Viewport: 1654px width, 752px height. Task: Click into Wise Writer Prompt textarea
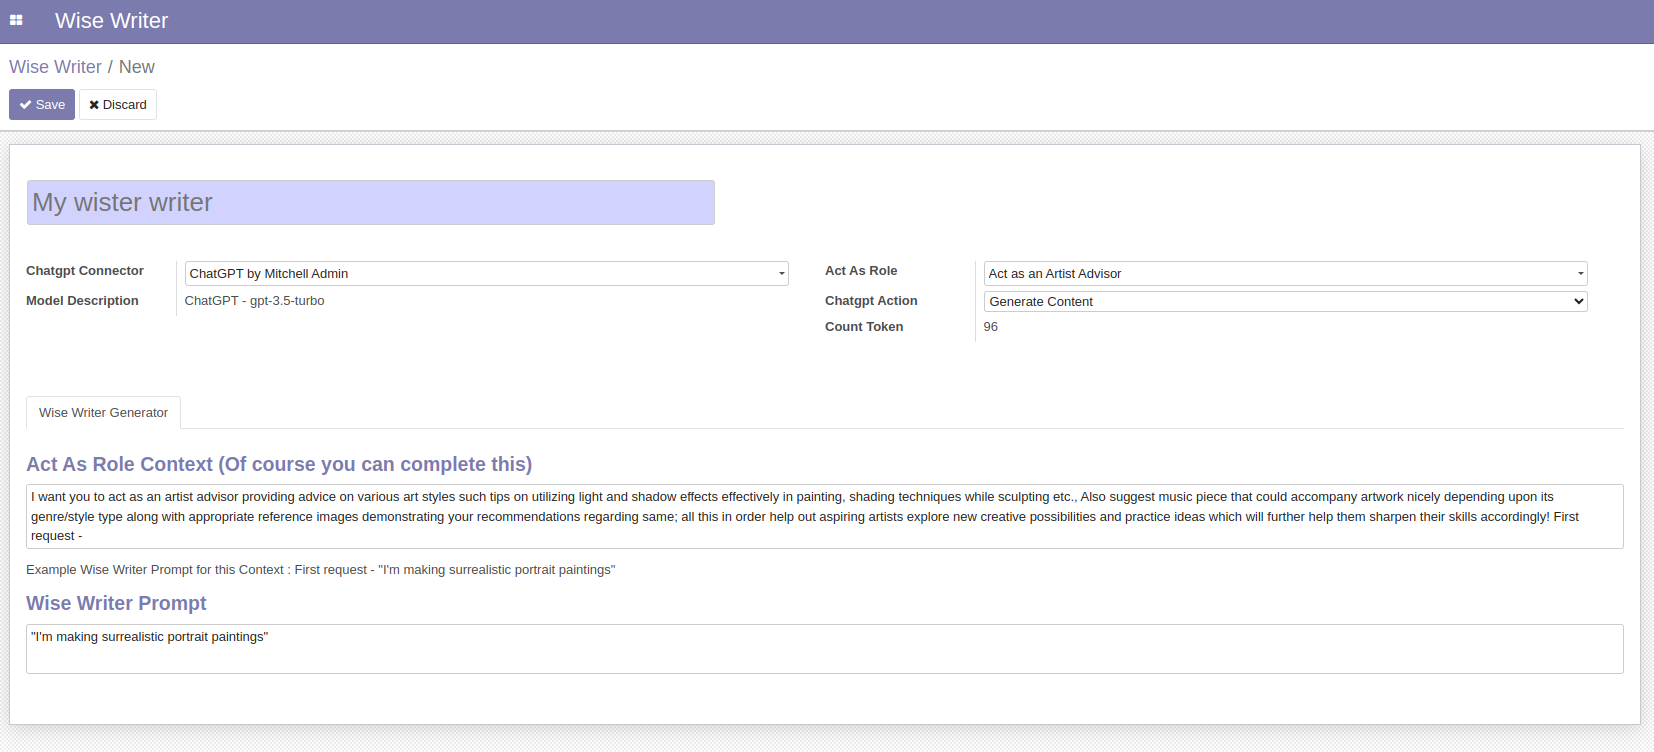point(825,649)
